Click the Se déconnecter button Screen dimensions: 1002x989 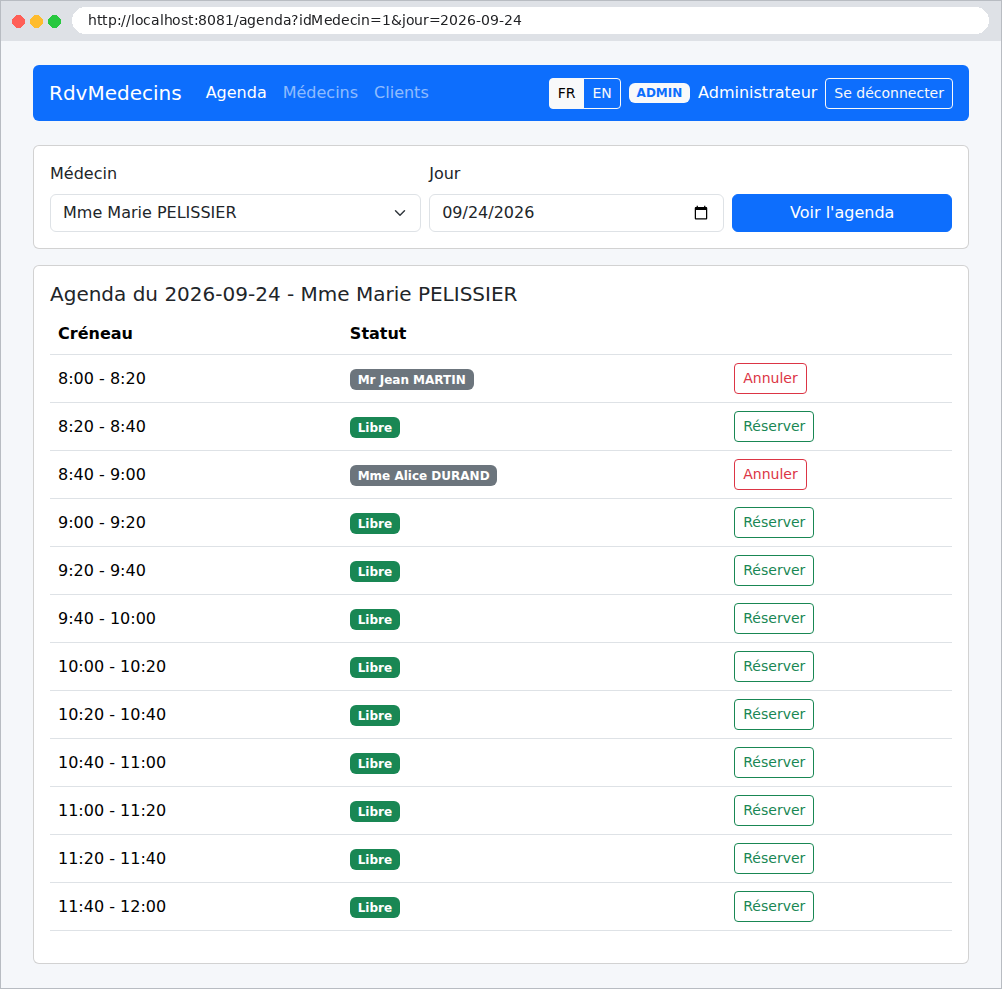point(888,93)
